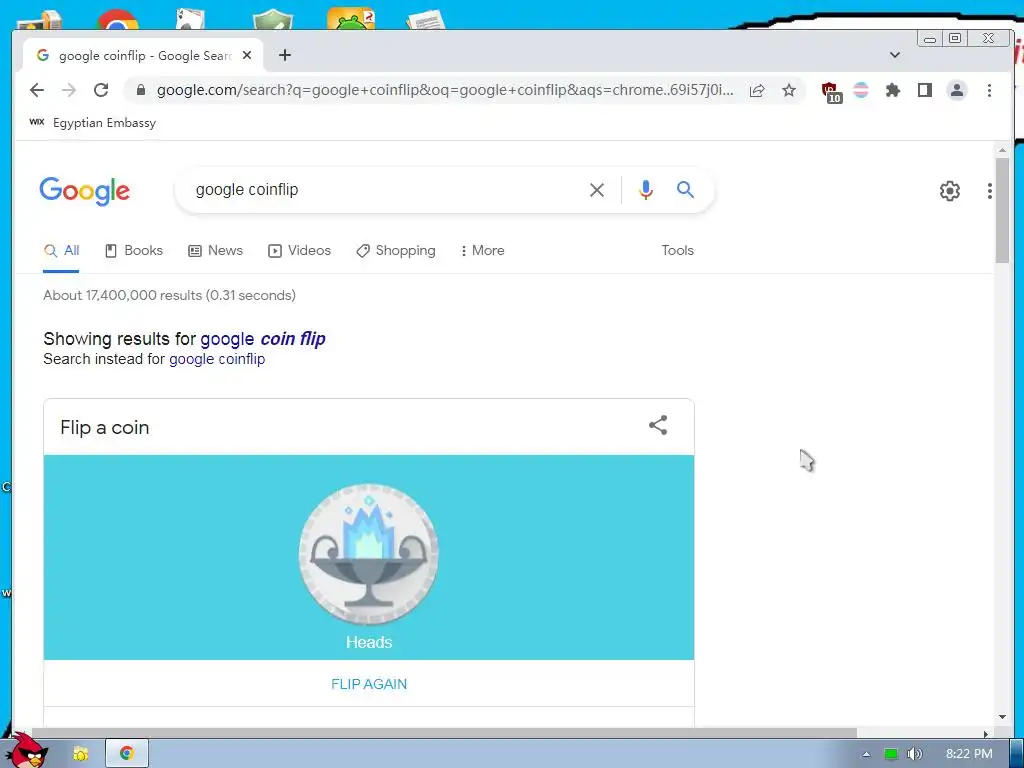Click the scrollbar down arrow
The image size is (1024, 768).
(x=1002, y=717)
